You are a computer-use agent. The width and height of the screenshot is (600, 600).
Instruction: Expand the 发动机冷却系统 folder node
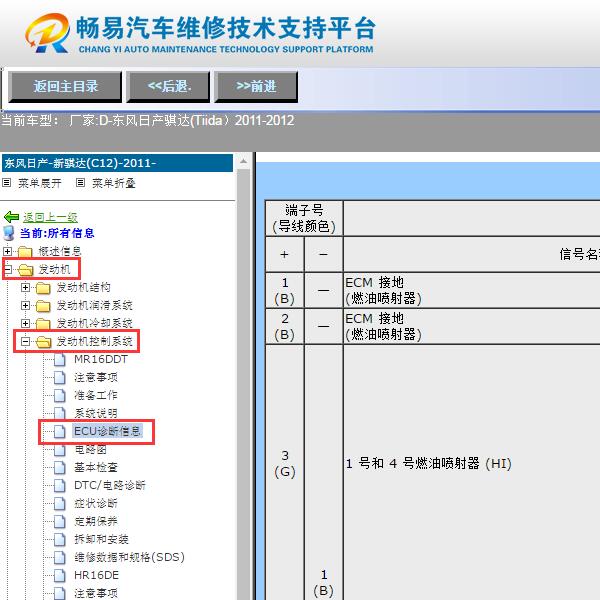[25, 323]
